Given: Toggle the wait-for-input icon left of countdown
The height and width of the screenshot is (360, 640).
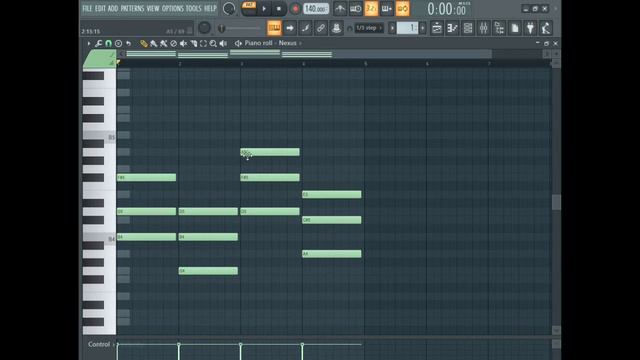Looking at the screenshot, I should 340,9.
